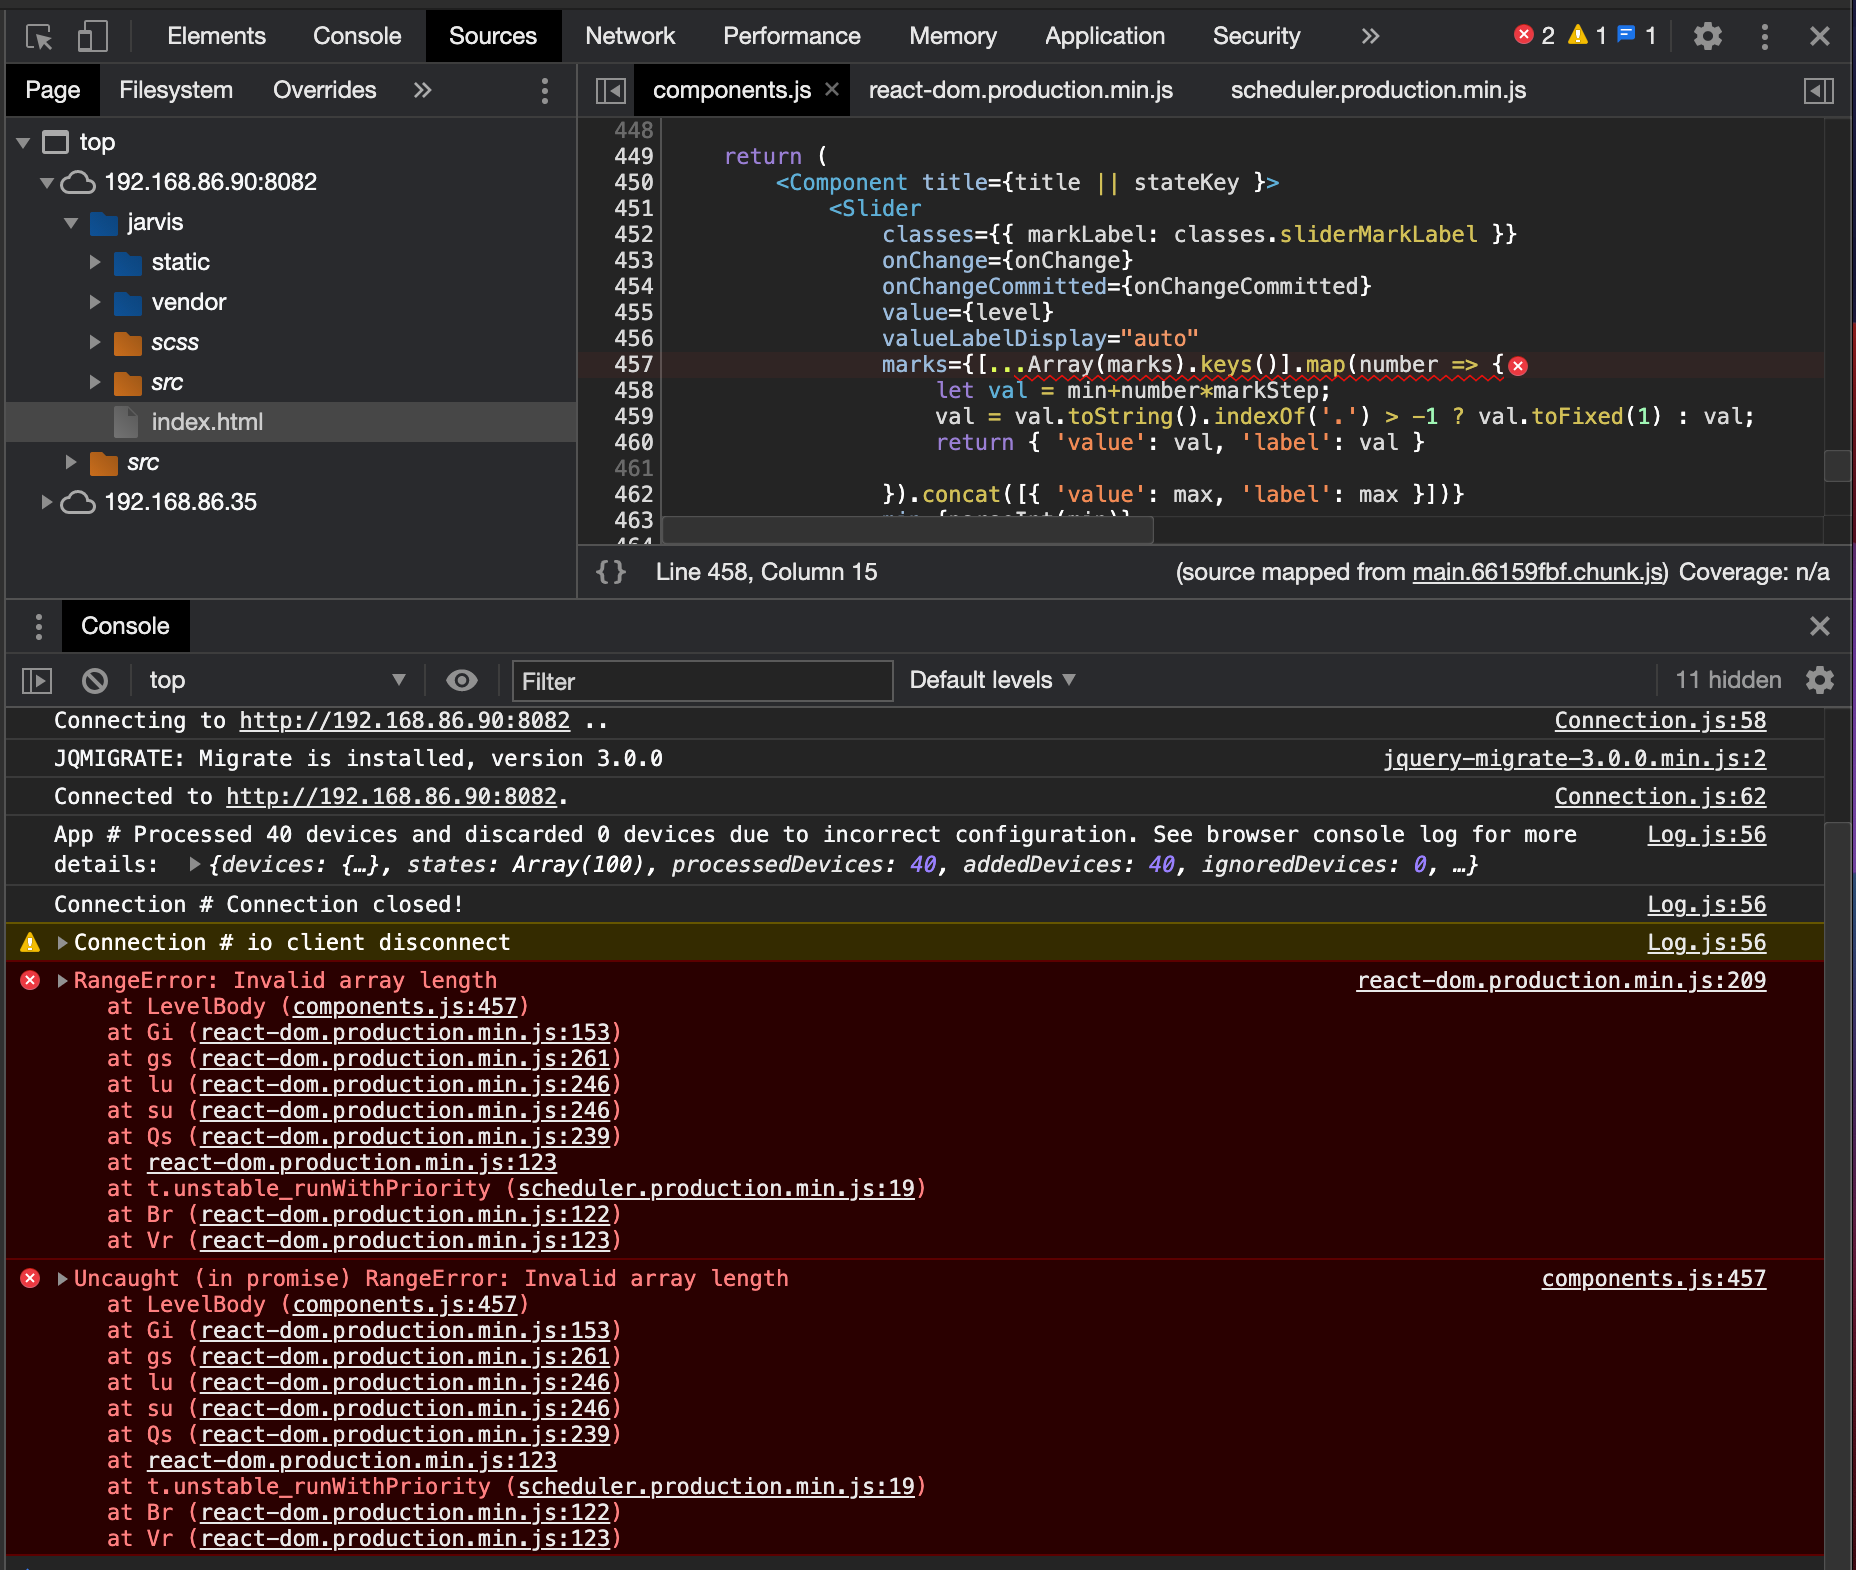Pretty-print the source with curly braces icon
1856x1570 pixels.
(610, 572)
